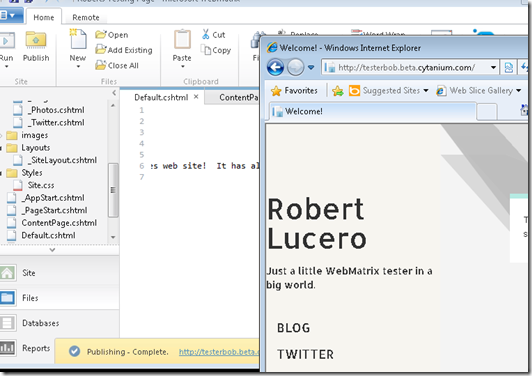Click the Compatibility View icon in IE
Viewport: 532px width, 376px height.
[x=509, y=68]
